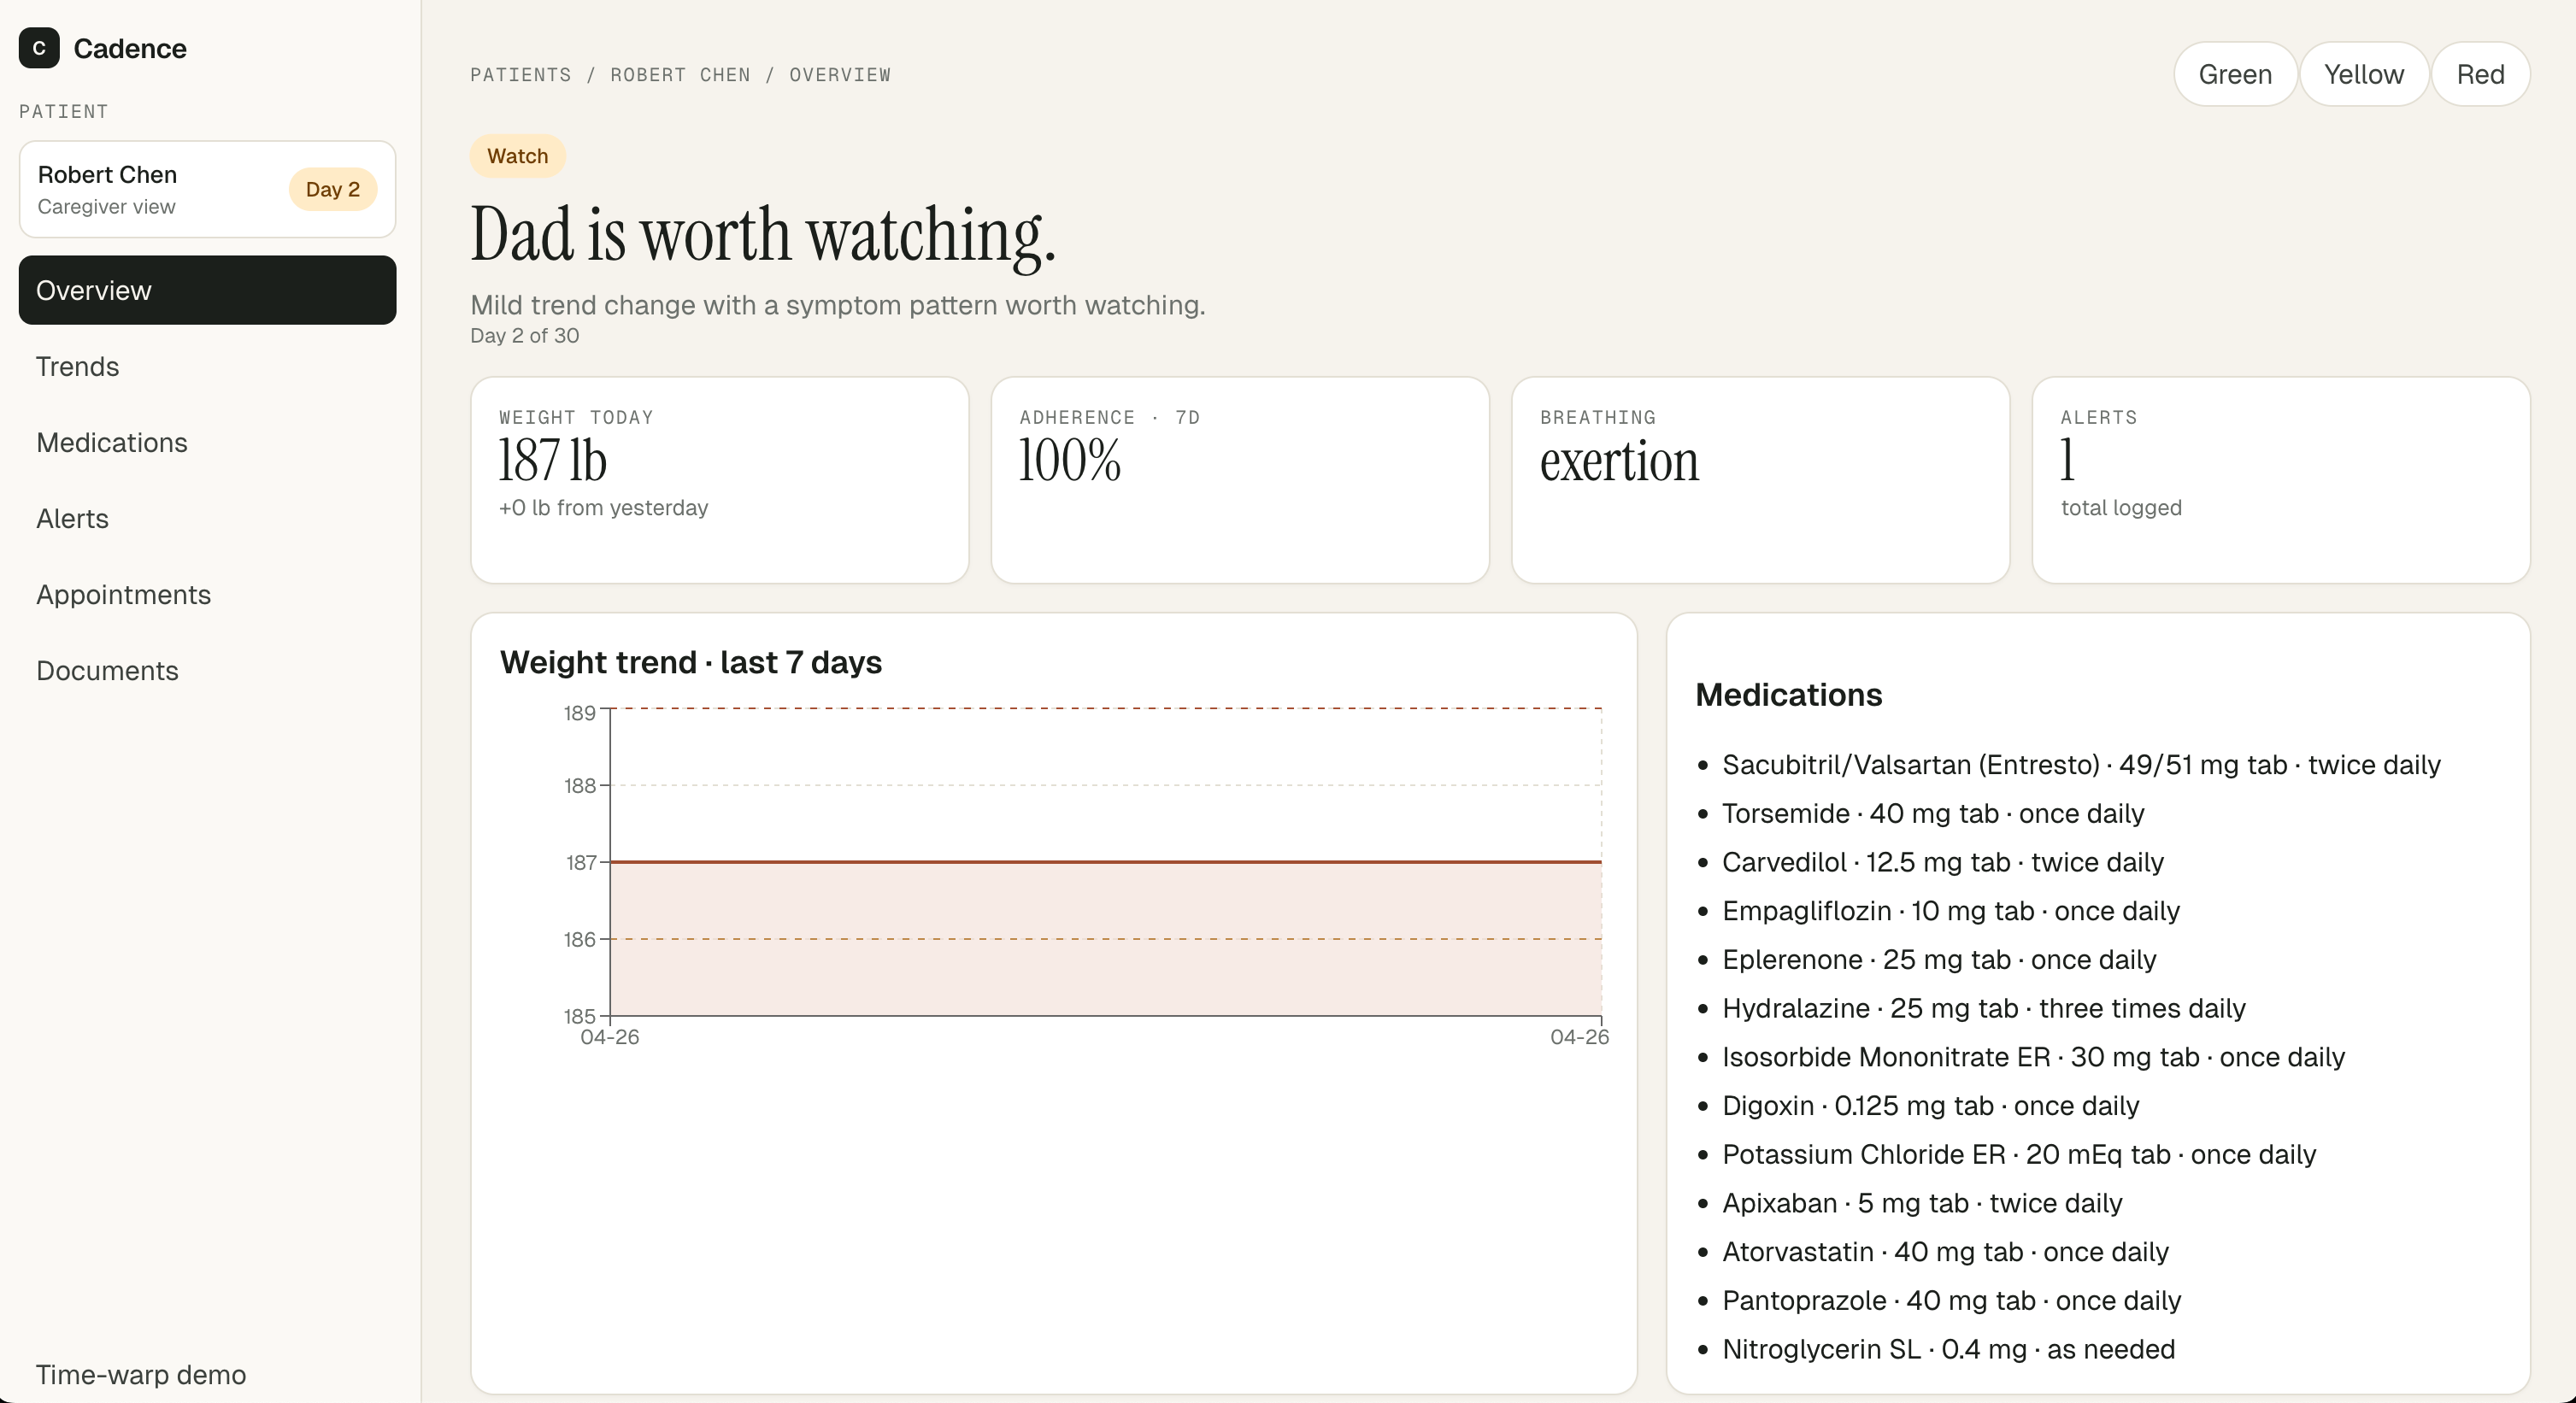
Task: Switch status to Yellow
Action: coord(2363,74)
